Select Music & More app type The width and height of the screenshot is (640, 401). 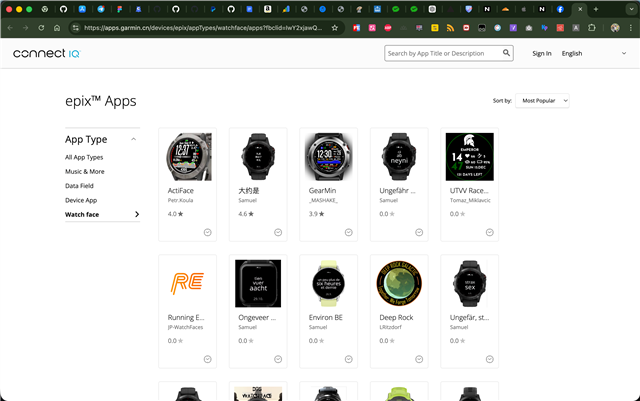click(x=85, y=171)
